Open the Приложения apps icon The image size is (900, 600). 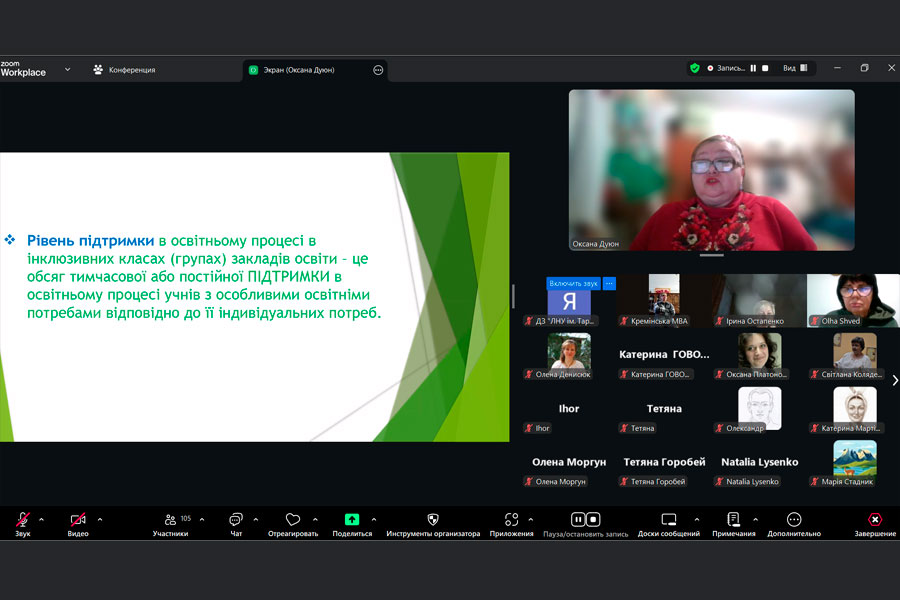click(x=511, y=520)
